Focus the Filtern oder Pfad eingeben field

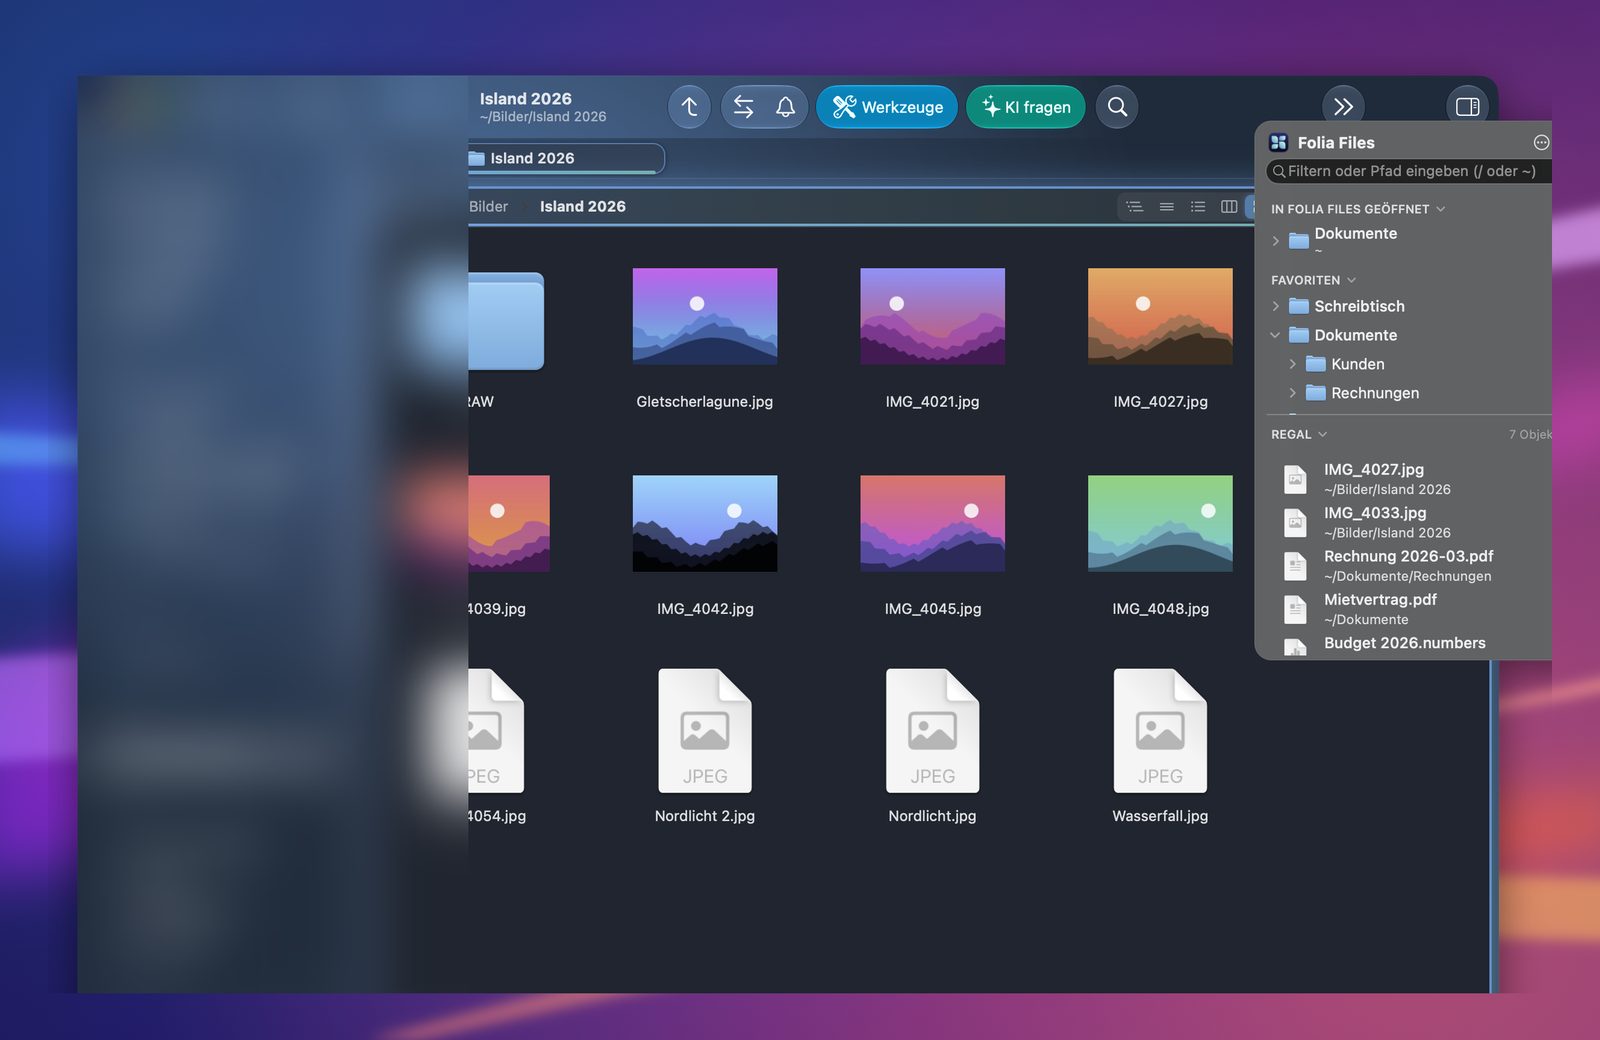tap(1409, 171)
